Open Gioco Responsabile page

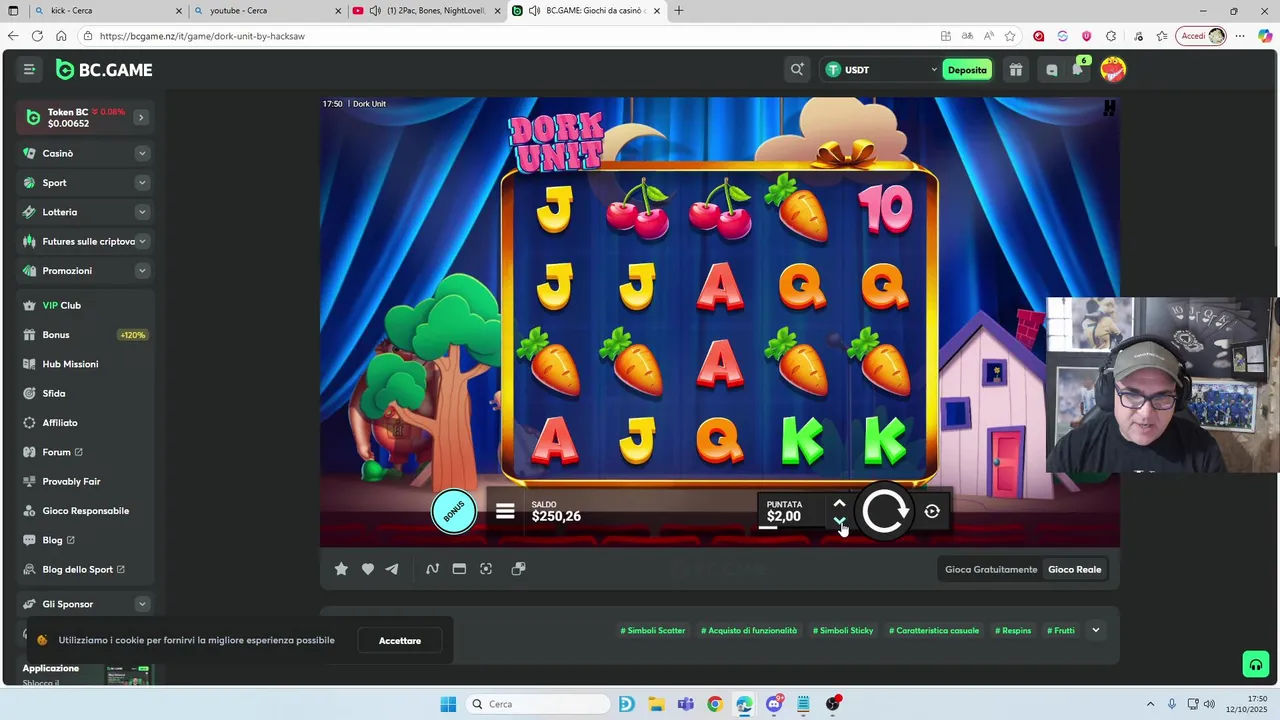click(86, 511)
